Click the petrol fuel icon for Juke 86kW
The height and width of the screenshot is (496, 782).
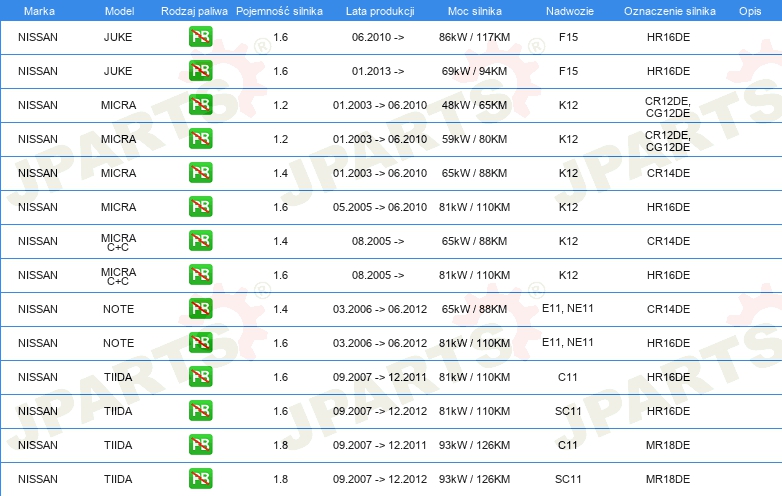tap(200, 37)
